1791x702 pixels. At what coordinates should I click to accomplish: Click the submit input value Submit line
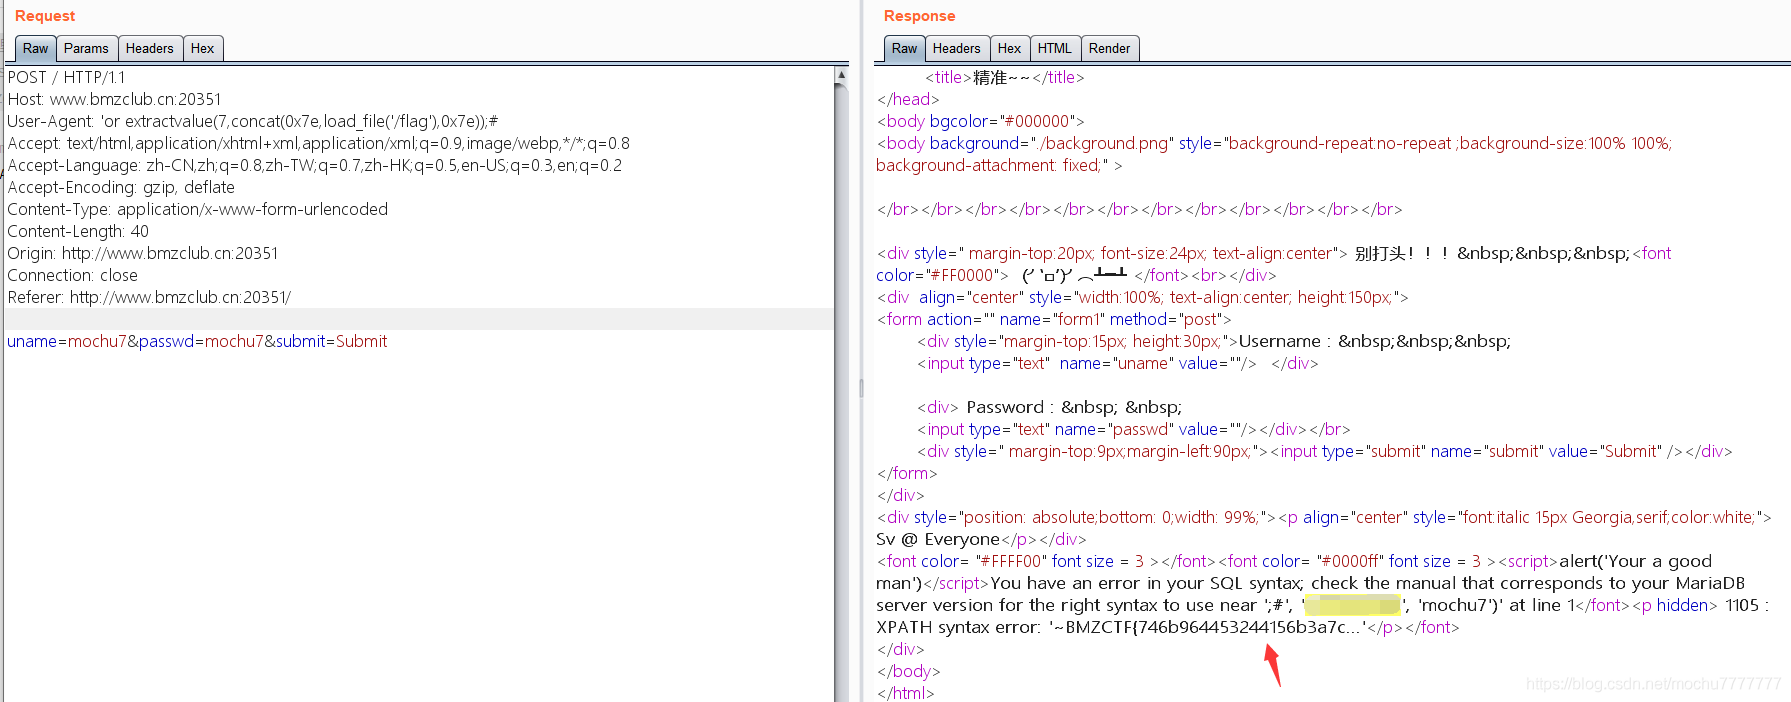[1325, 451]
